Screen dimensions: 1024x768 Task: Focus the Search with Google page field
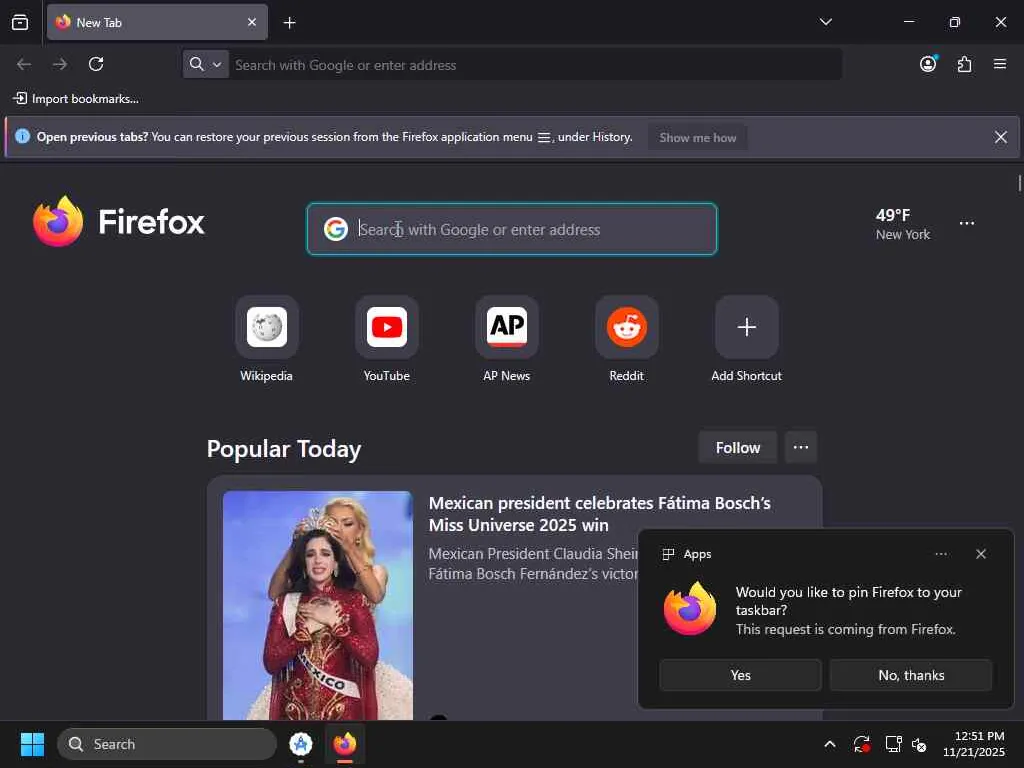pyautogui.click(x=512, y=229)
